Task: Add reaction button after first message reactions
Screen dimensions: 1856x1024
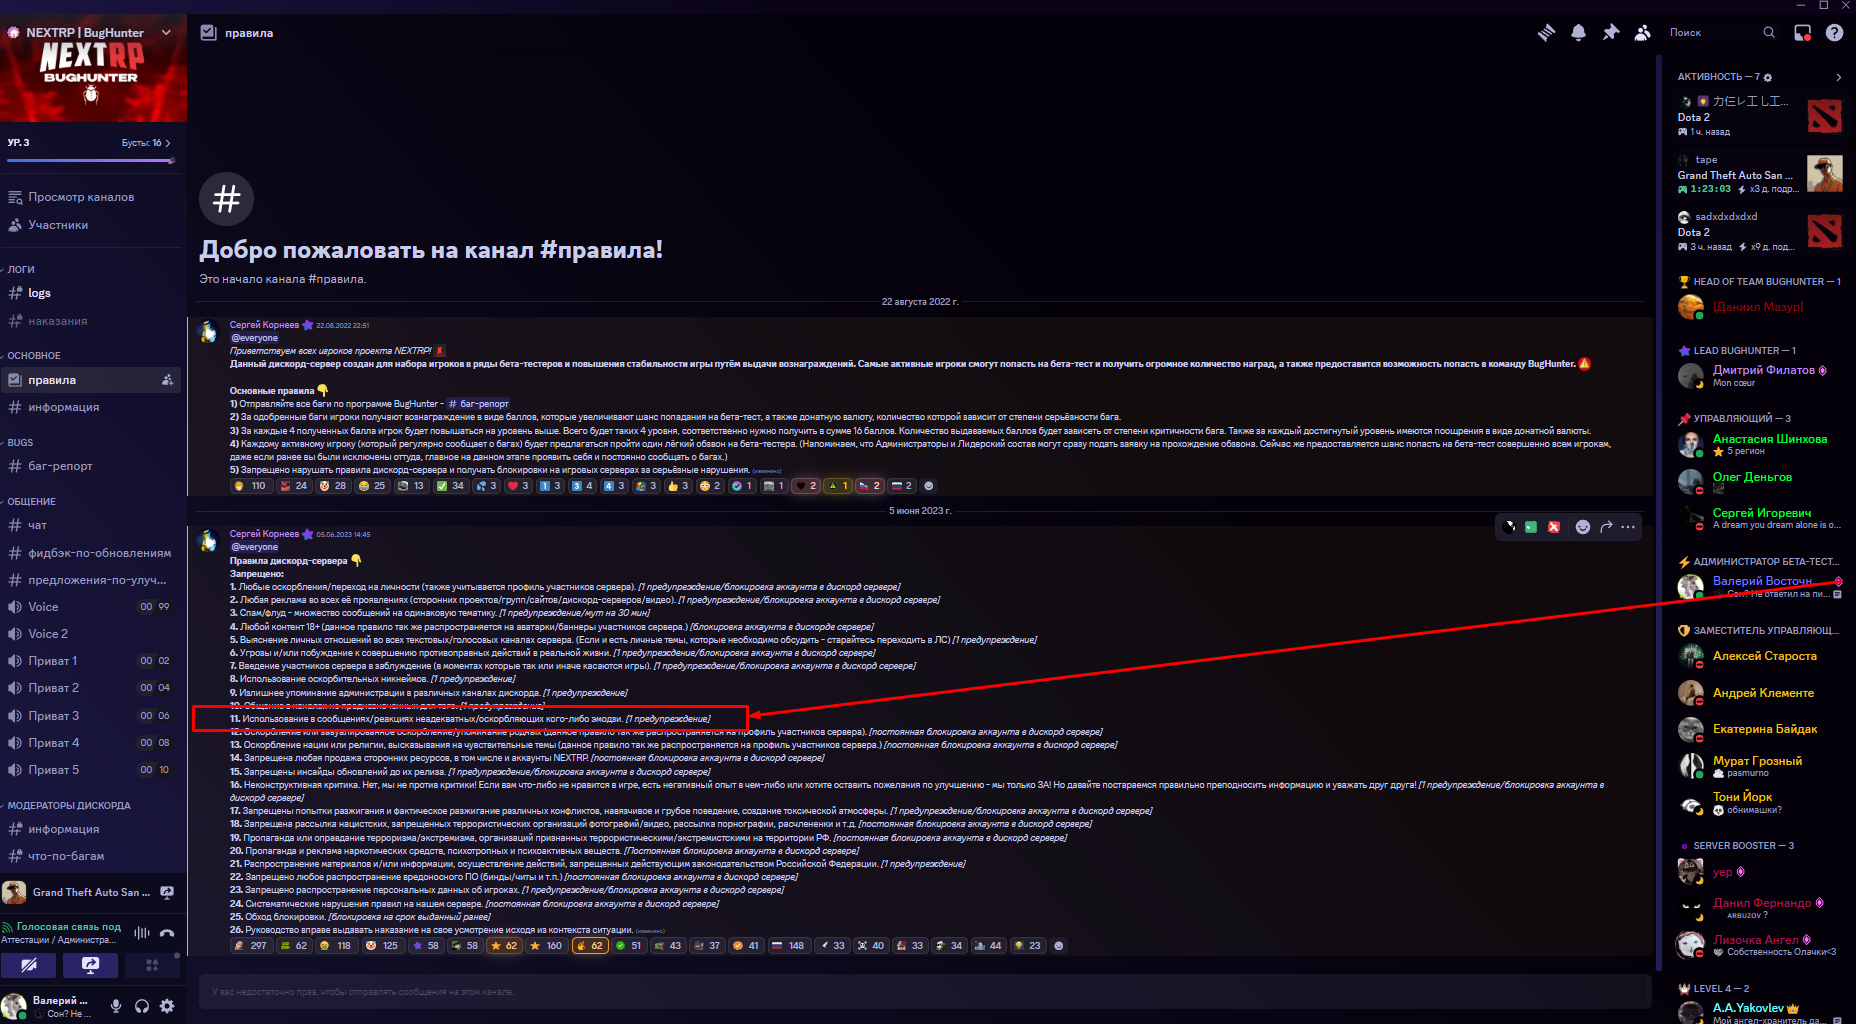Action: point(928,486)
